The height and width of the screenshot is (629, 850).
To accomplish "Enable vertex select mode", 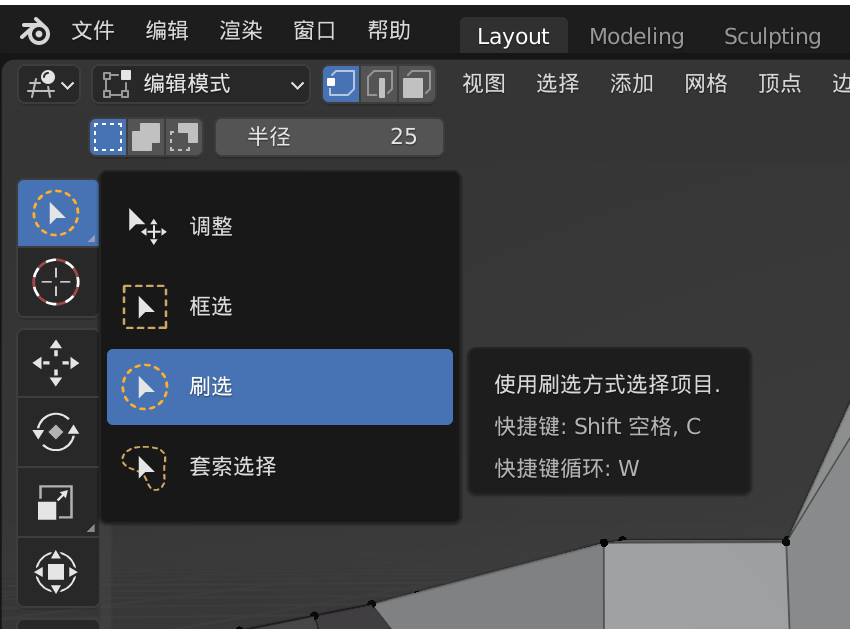I will (341, 85).
